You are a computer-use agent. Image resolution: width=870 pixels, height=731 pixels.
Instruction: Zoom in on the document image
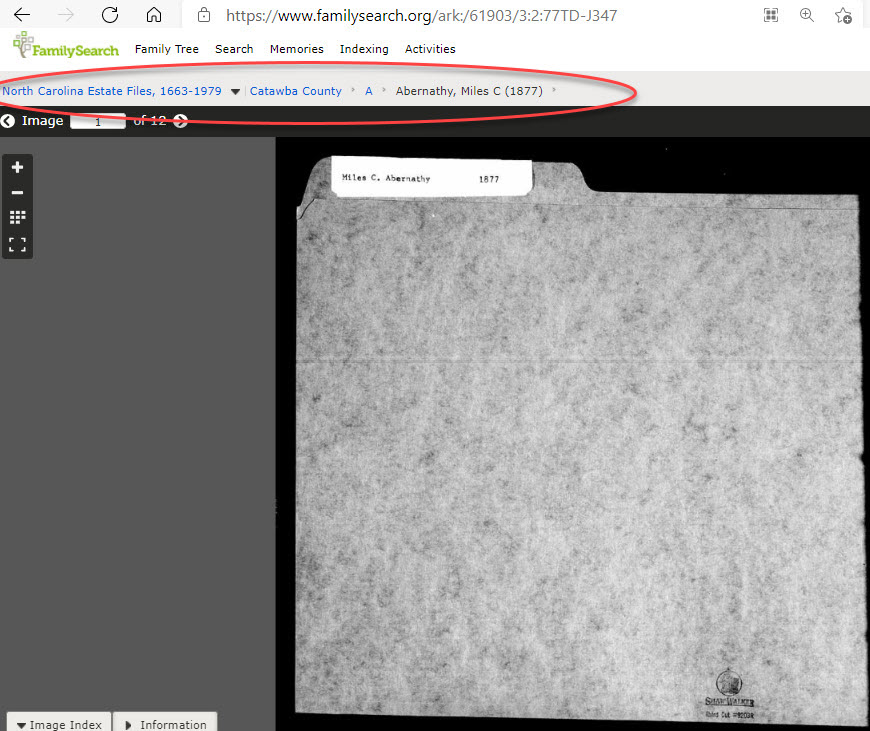pyautogui.click(x=17, y=166)
